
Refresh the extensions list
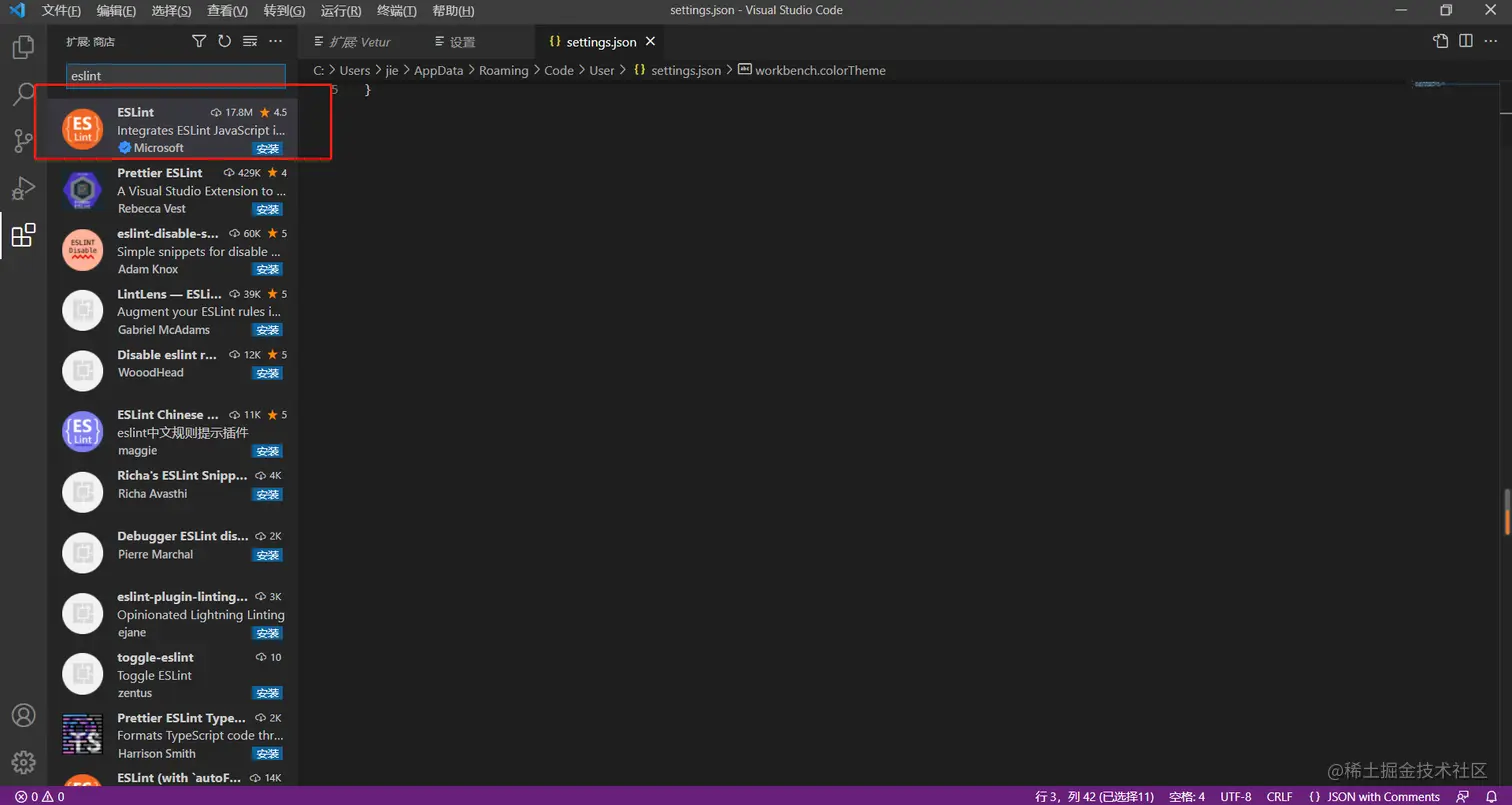224,41
